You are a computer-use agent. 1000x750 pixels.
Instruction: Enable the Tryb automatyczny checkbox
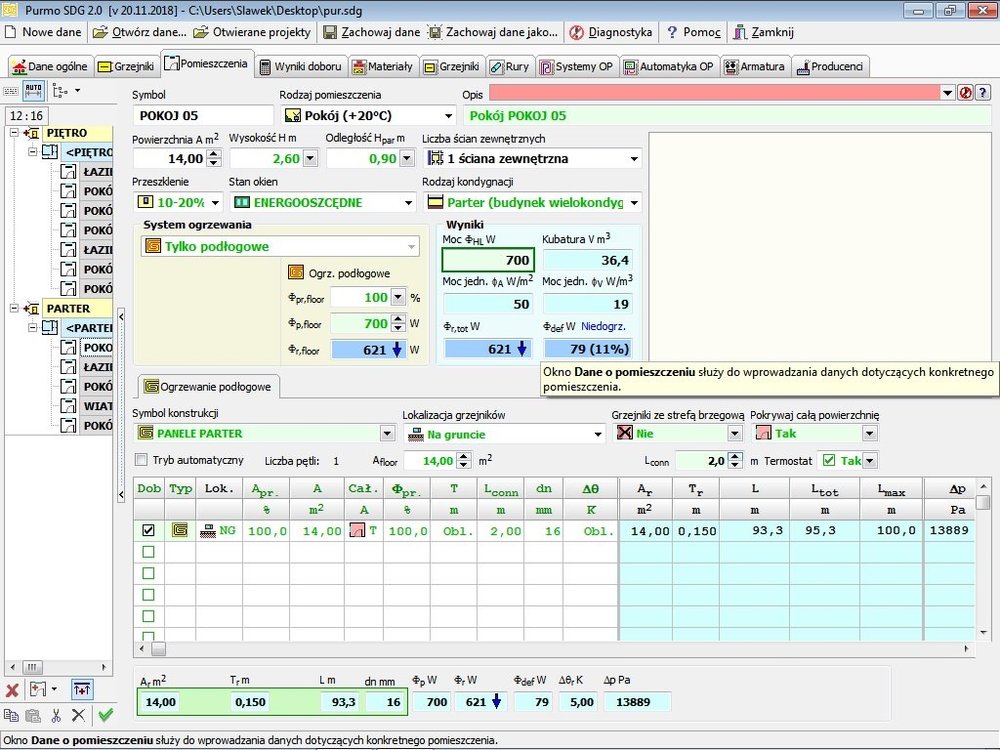coord(142,460)
